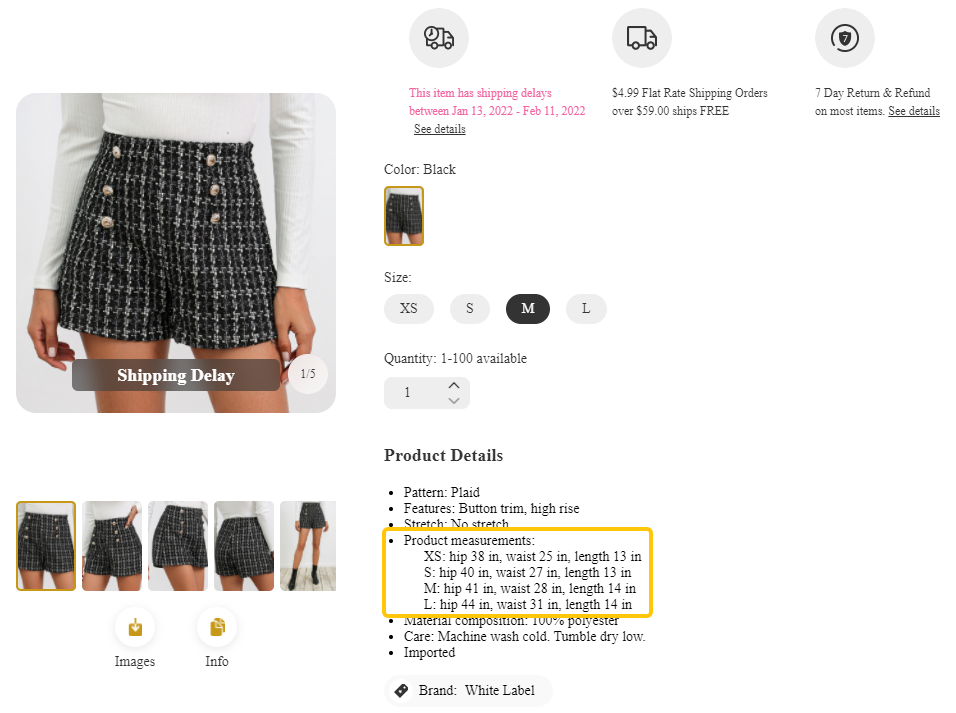Select the highlighted size M option
This screenshot has width=956, height=713.
click(x=528, y=309)
